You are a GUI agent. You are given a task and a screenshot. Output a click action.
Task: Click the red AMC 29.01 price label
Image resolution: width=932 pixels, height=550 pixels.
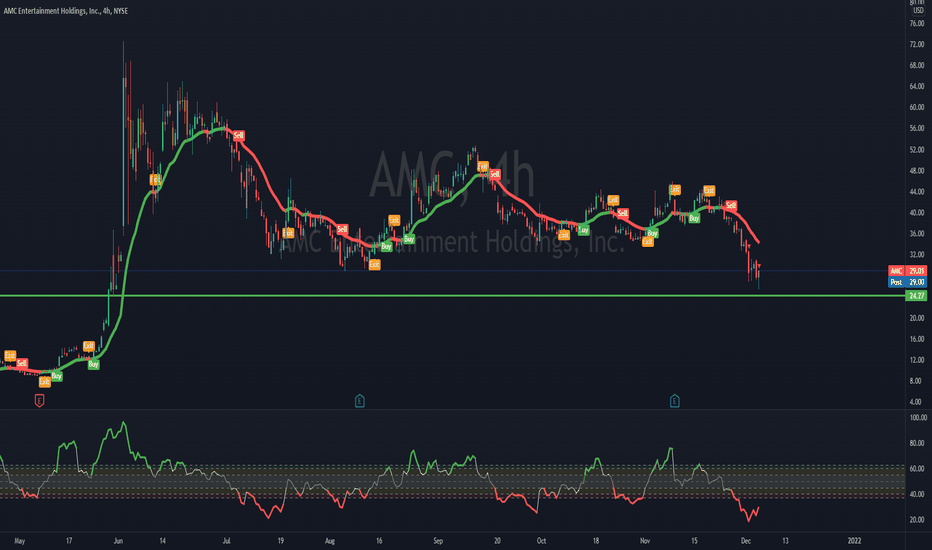[907, 271]
